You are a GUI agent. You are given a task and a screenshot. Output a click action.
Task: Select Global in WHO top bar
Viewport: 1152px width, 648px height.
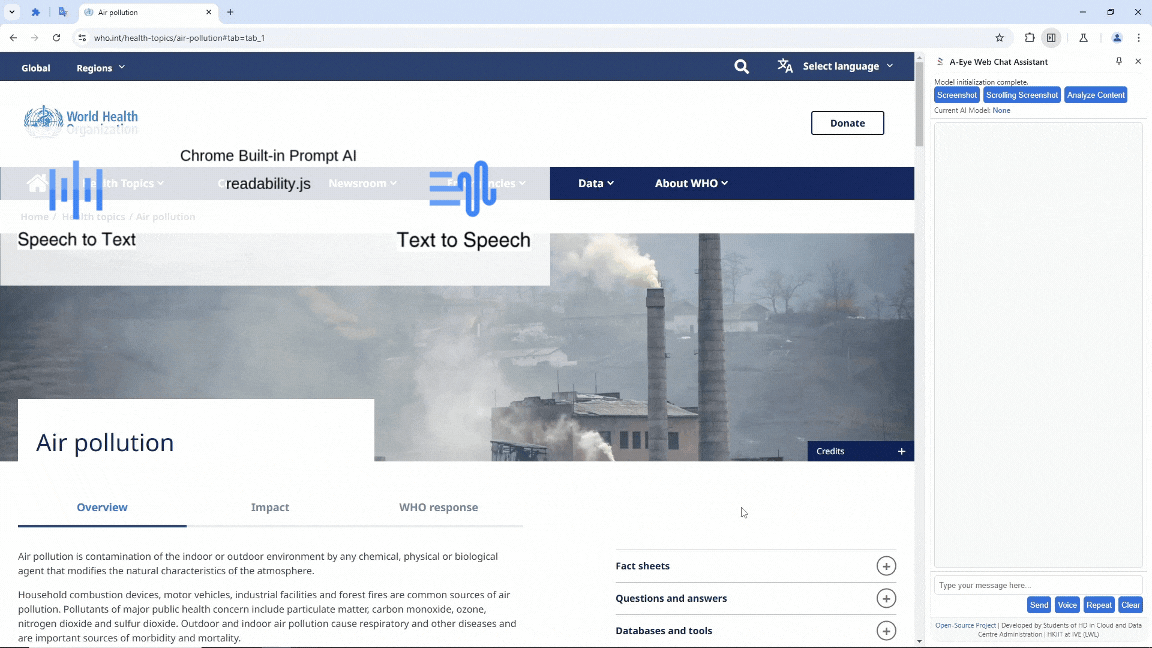36,68
